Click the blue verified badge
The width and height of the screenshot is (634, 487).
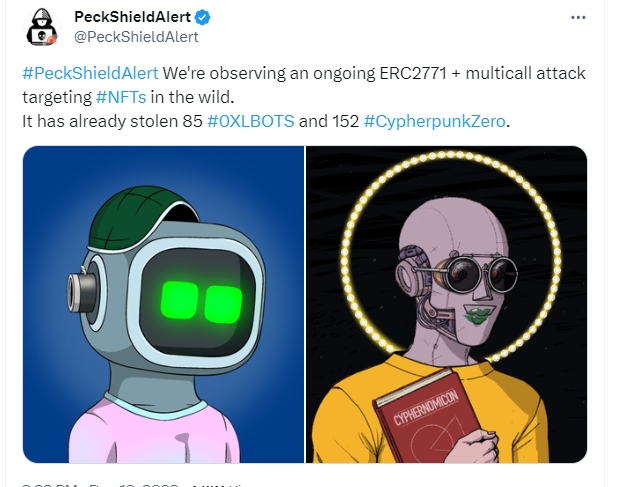[x=202, y=17]
